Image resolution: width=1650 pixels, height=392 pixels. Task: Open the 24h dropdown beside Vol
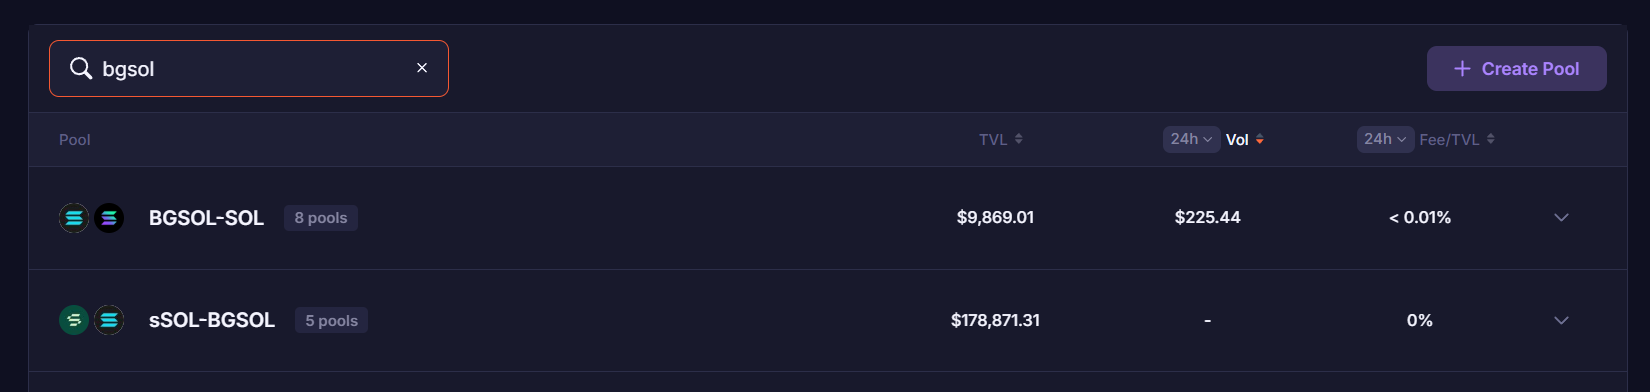[x=1191, y=139]
